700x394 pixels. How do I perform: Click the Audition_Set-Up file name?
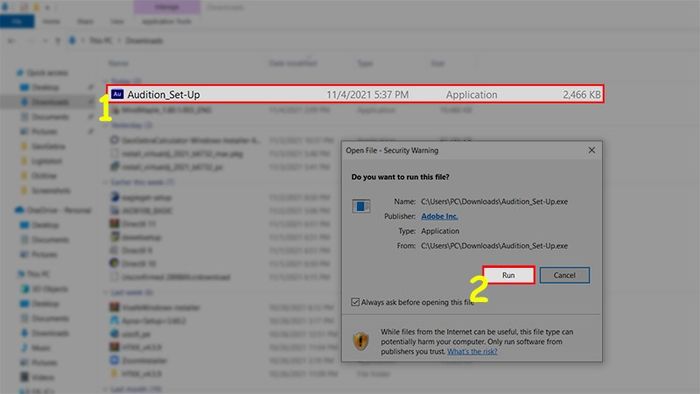point(163,95)
